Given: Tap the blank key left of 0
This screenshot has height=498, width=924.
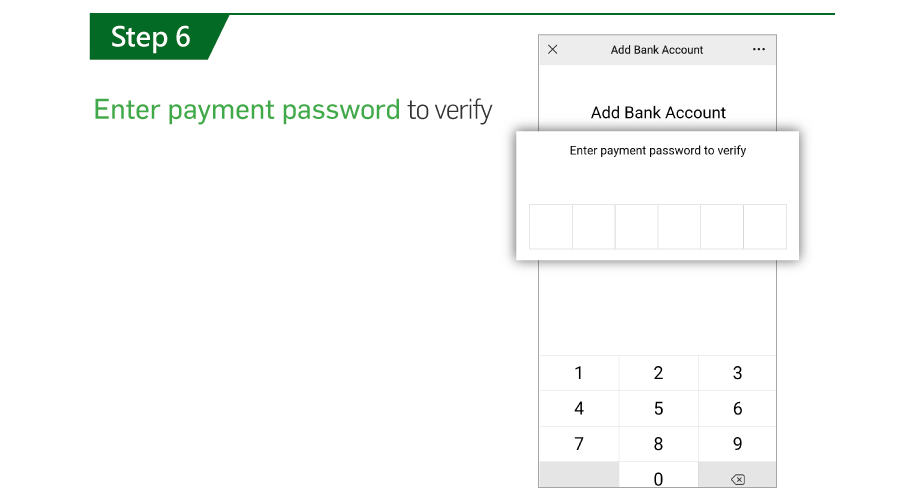Looking at the screenshot, I should coord(579,475).
